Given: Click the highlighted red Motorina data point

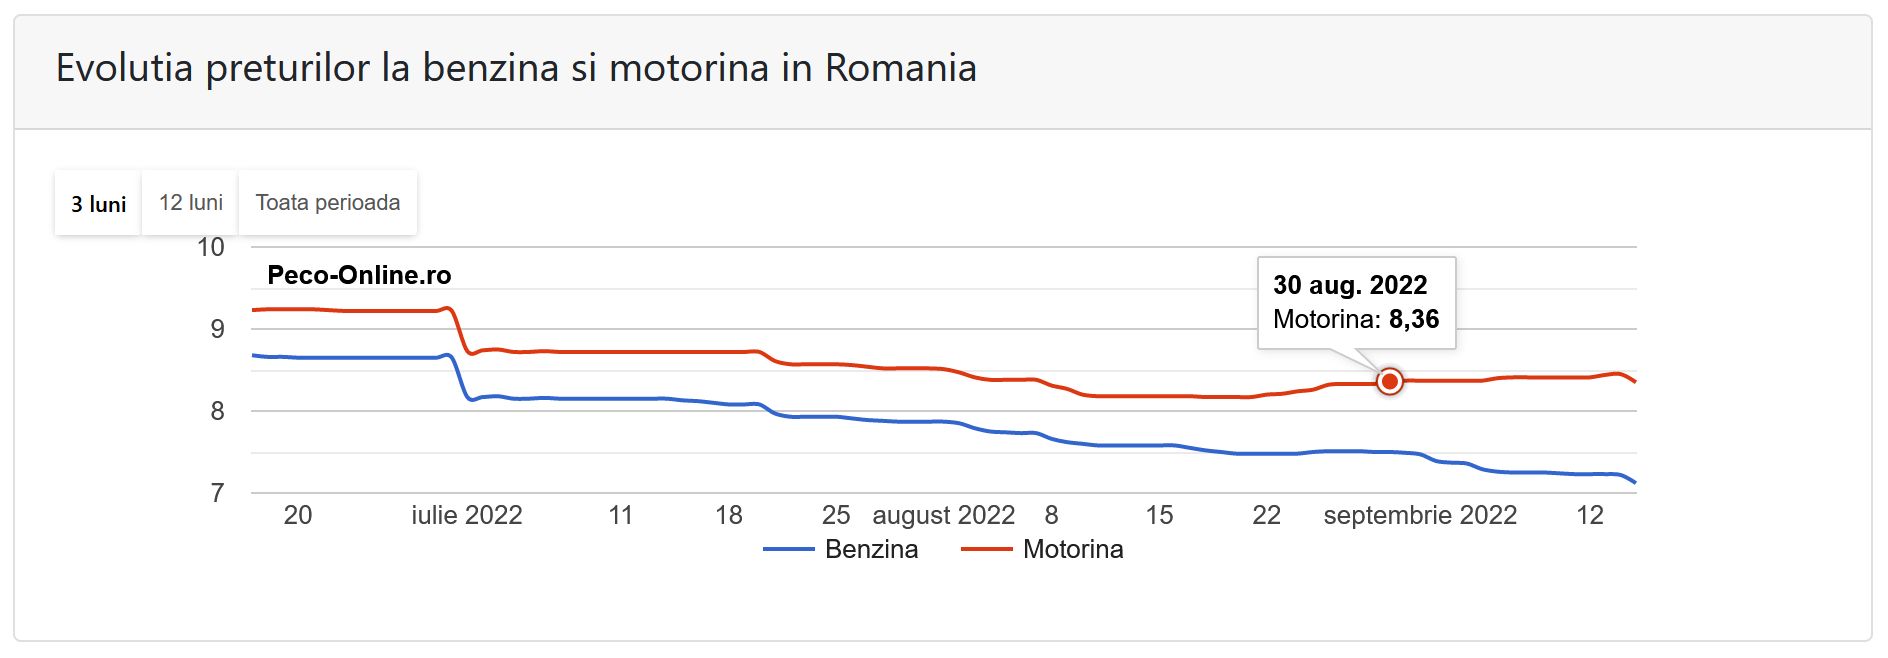Looking at the screenshot, I should pyautogui.click(x=1389, y=381).
